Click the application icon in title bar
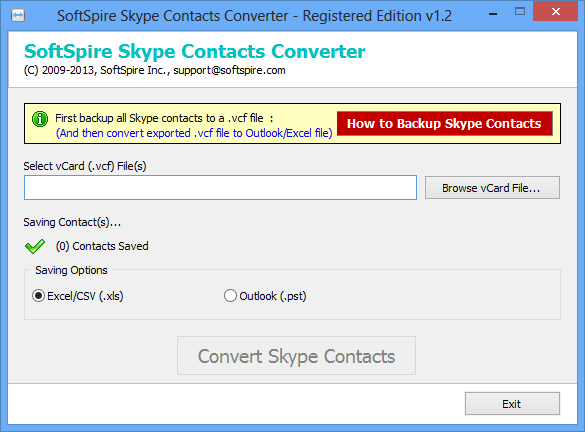The image size is (585, 432). 18,16
